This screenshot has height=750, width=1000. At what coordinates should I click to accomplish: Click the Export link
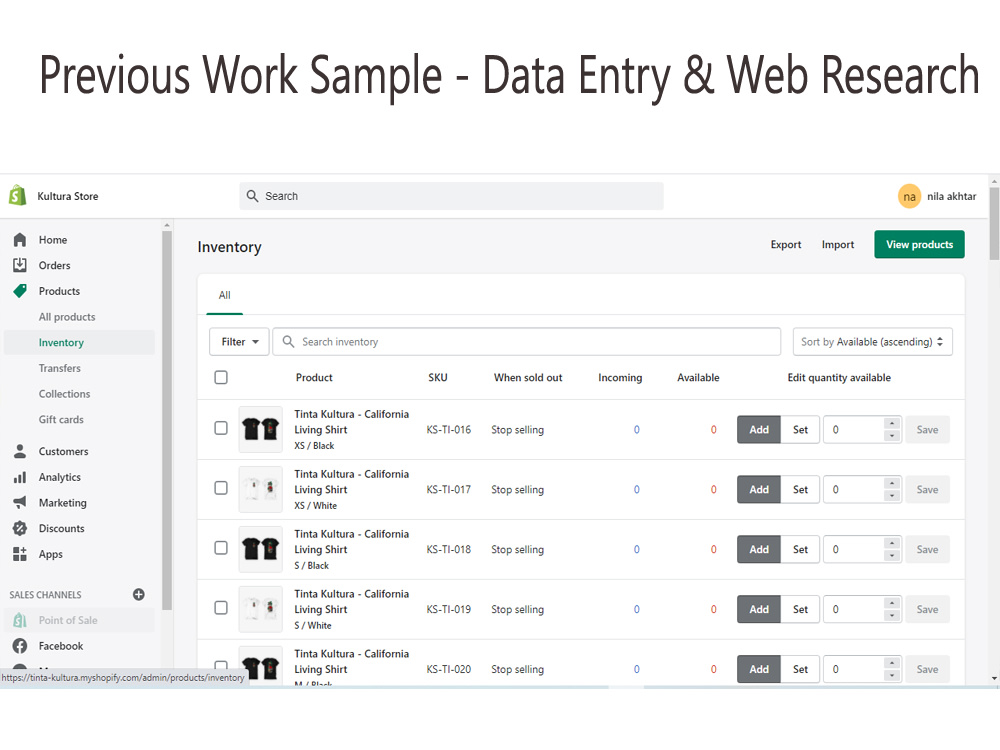(786, 245)
